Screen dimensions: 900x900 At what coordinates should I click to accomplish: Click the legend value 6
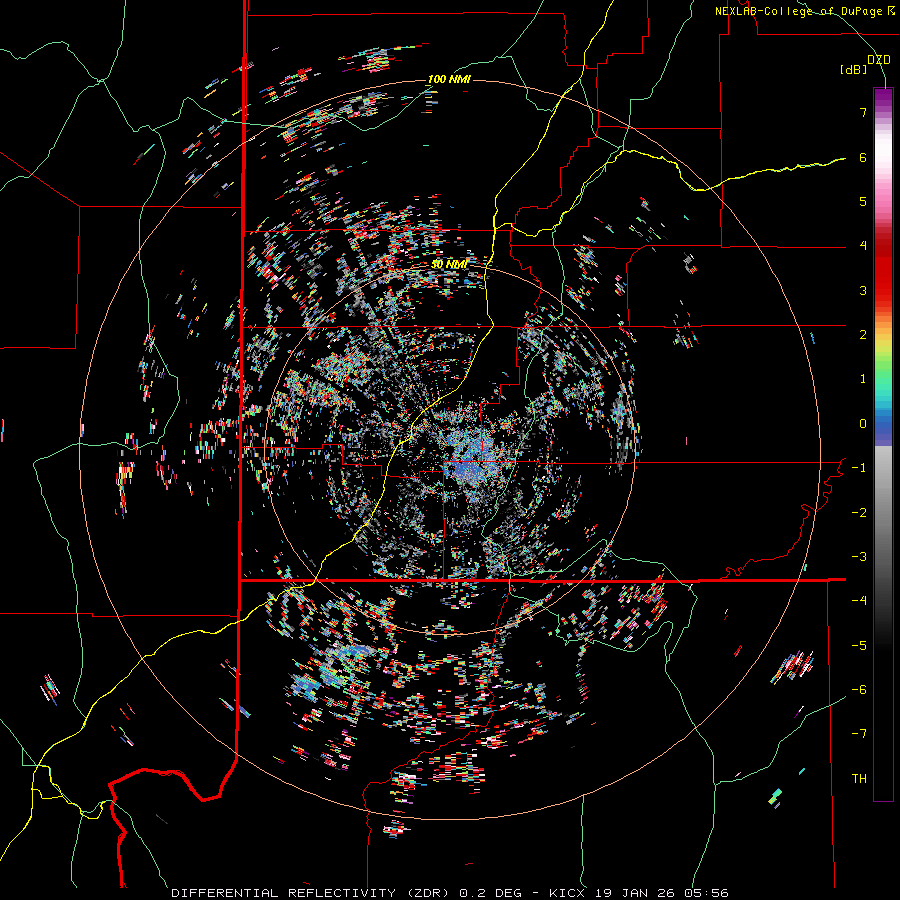click(x=863, y=157)
